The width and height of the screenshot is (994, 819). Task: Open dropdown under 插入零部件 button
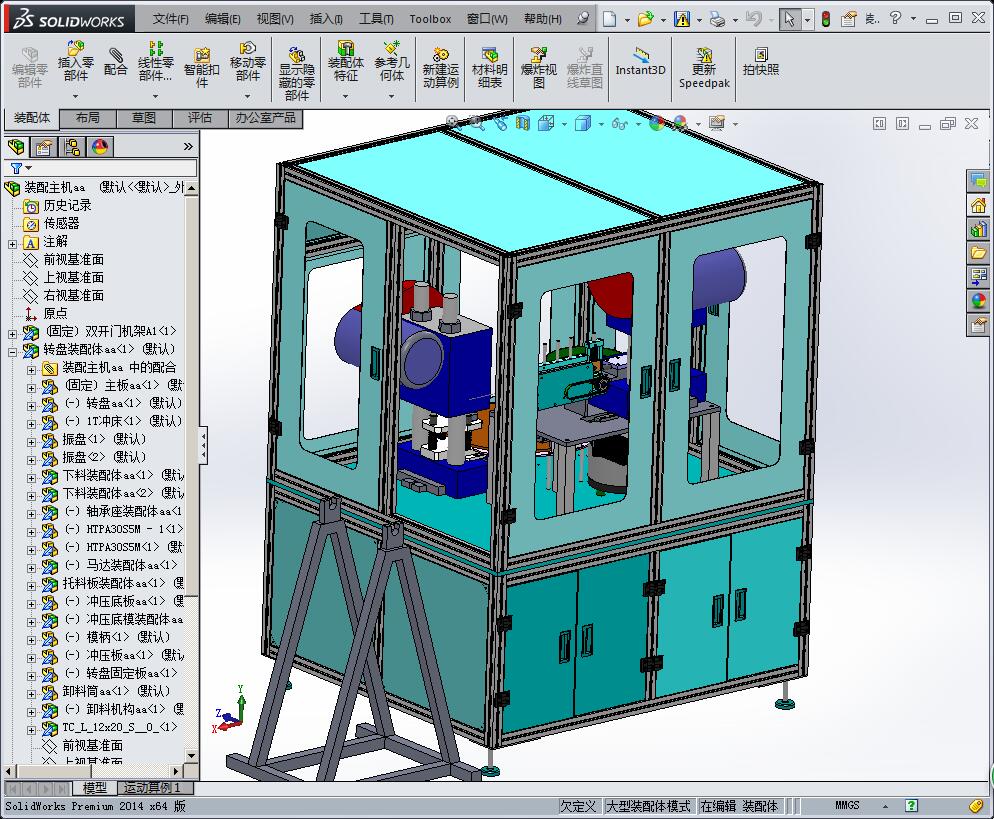[75, 96]
